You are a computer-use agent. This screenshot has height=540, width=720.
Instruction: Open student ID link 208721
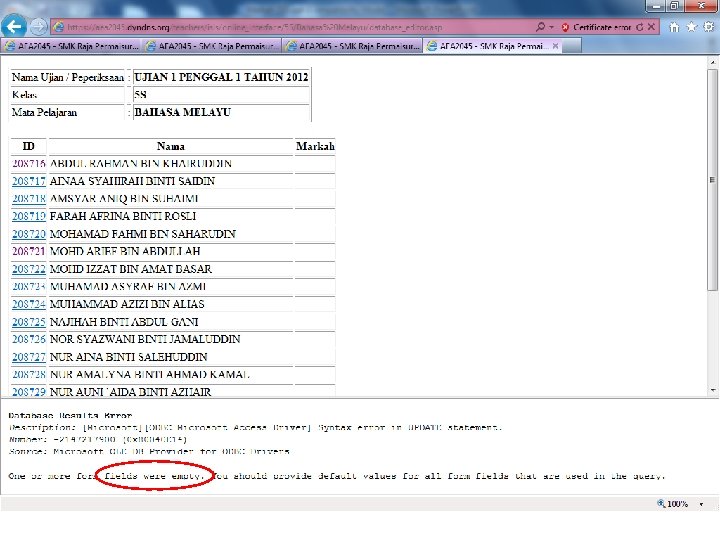[x=29, y=251]
